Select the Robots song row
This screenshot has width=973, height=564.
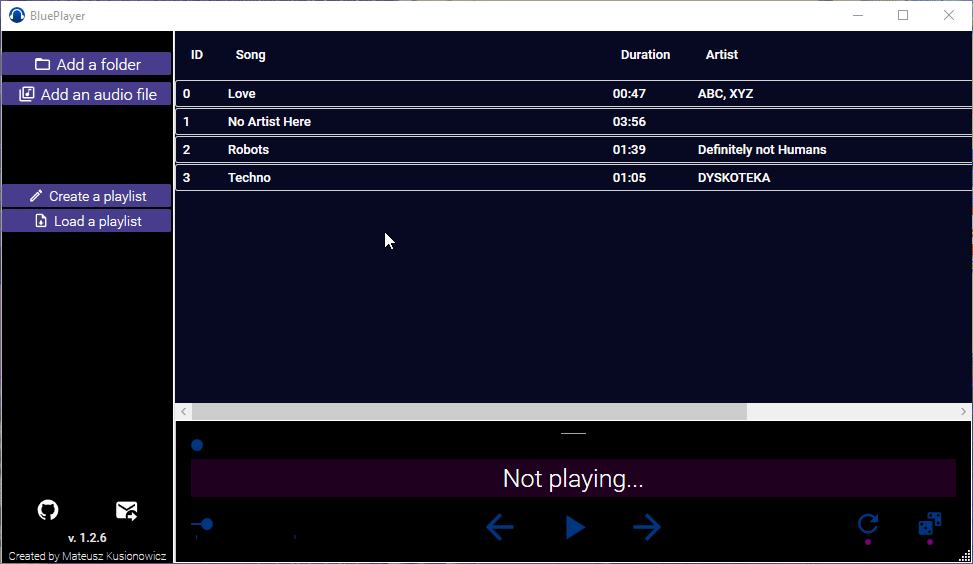573,150
